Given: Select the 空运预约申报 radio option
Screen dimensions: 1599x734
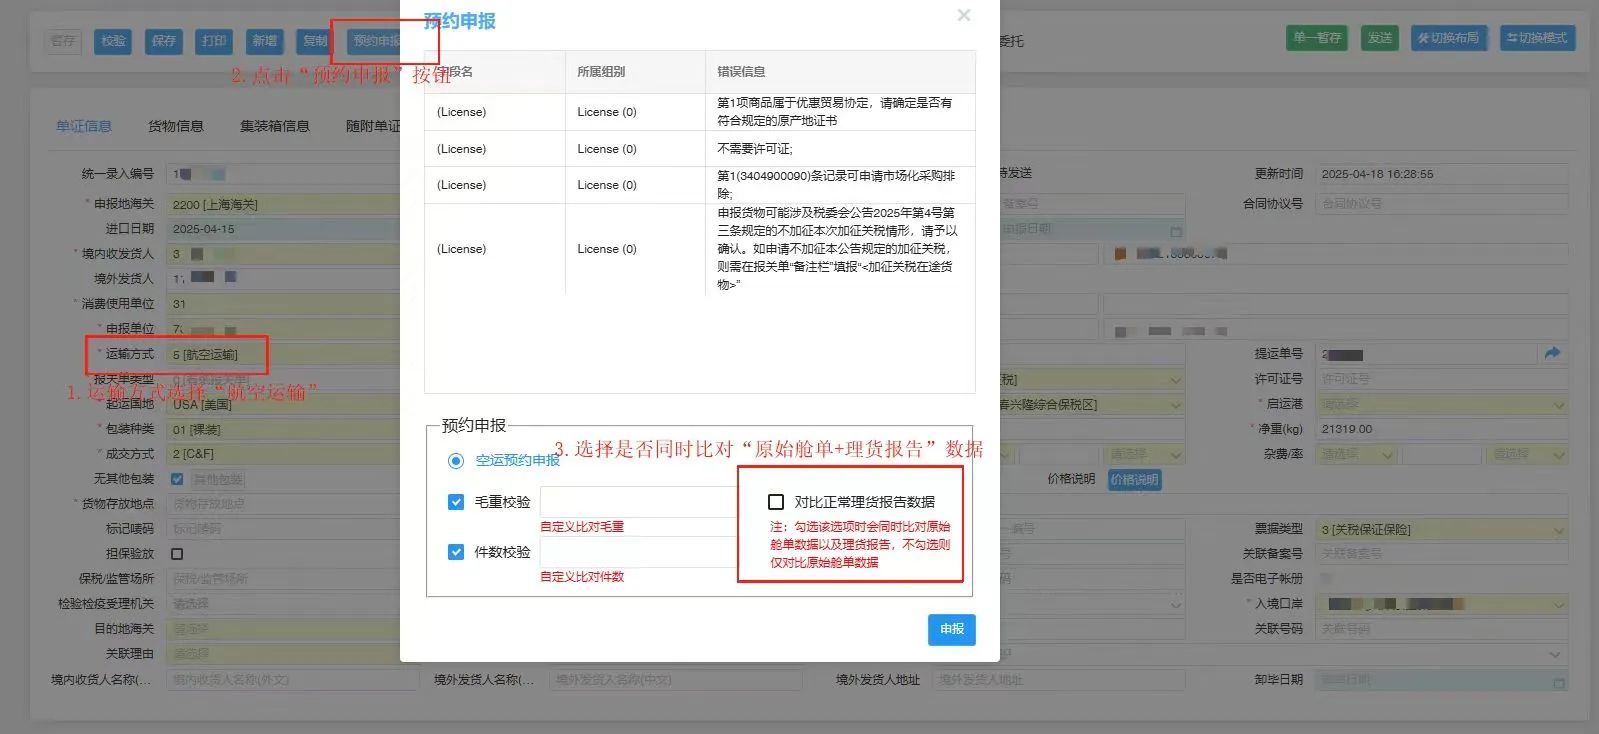Looking at the screenshot, I should click(456, 461).
